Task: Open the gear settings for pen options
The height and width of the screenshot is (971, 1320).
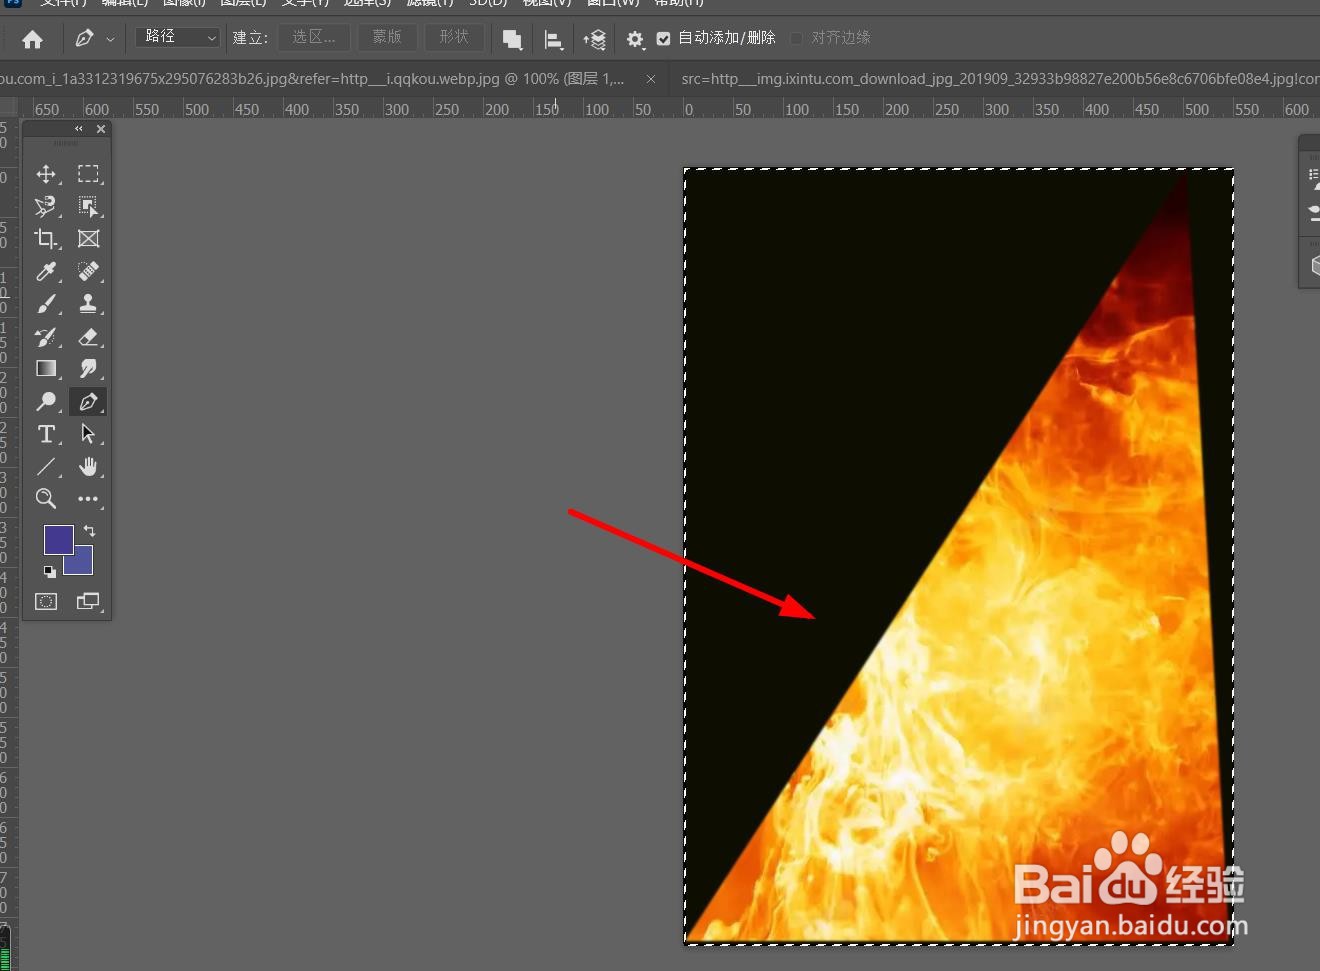Action: click(635, 39)
